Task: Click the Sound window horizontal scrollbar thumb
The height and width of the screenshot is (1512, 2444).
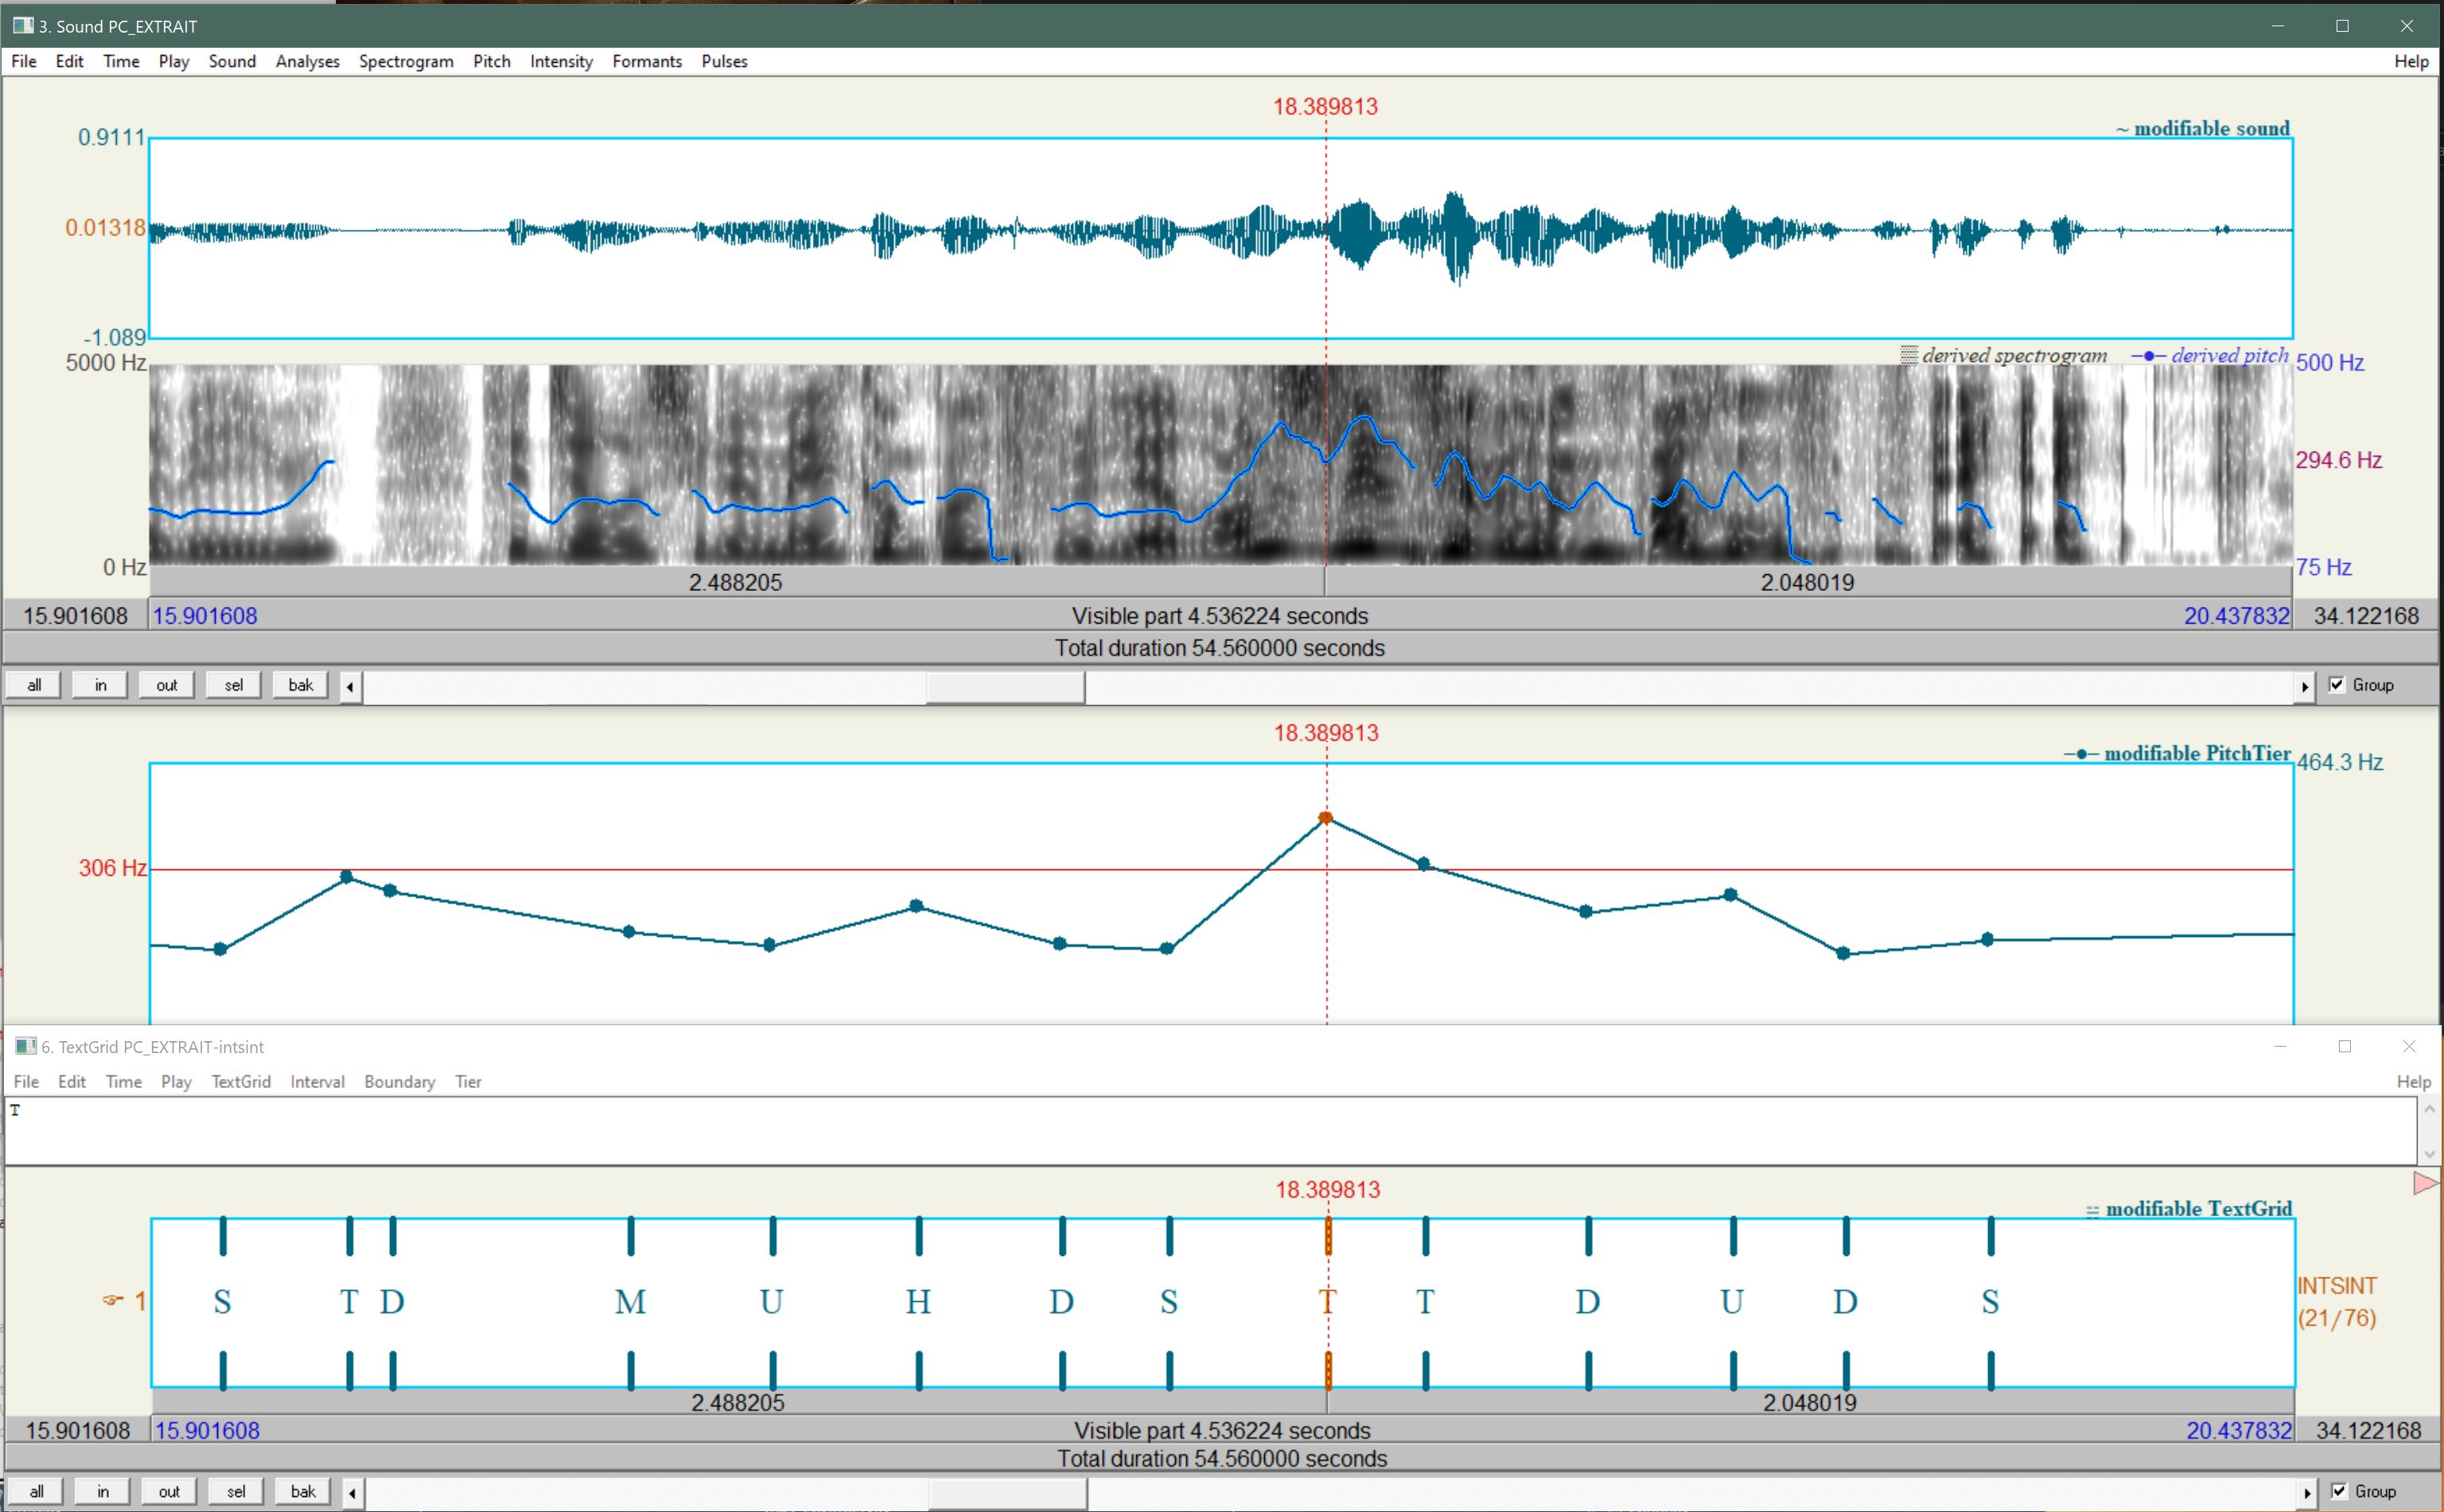Action: pyautogui.click(x=1005, y=687)
